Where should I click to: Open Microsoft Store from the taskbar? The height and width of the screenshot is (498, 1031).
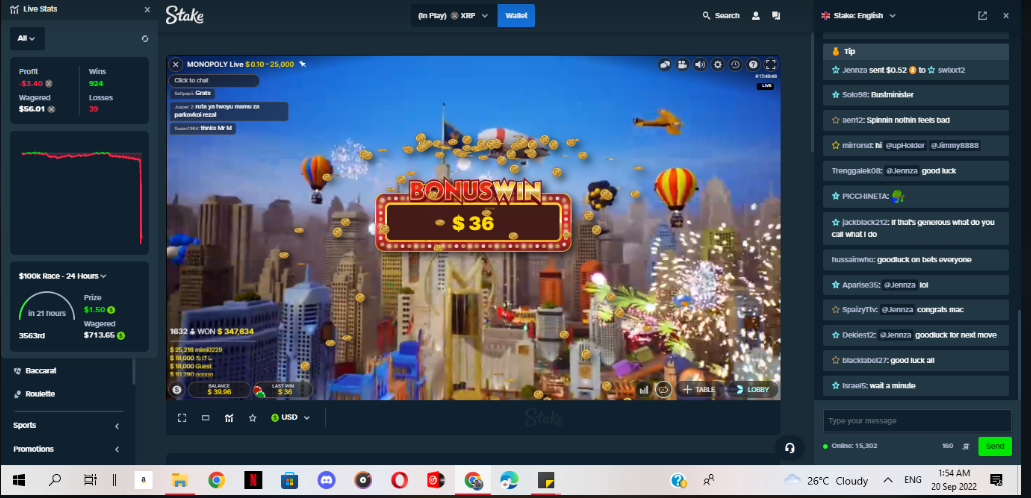click(x=289, y=481)
